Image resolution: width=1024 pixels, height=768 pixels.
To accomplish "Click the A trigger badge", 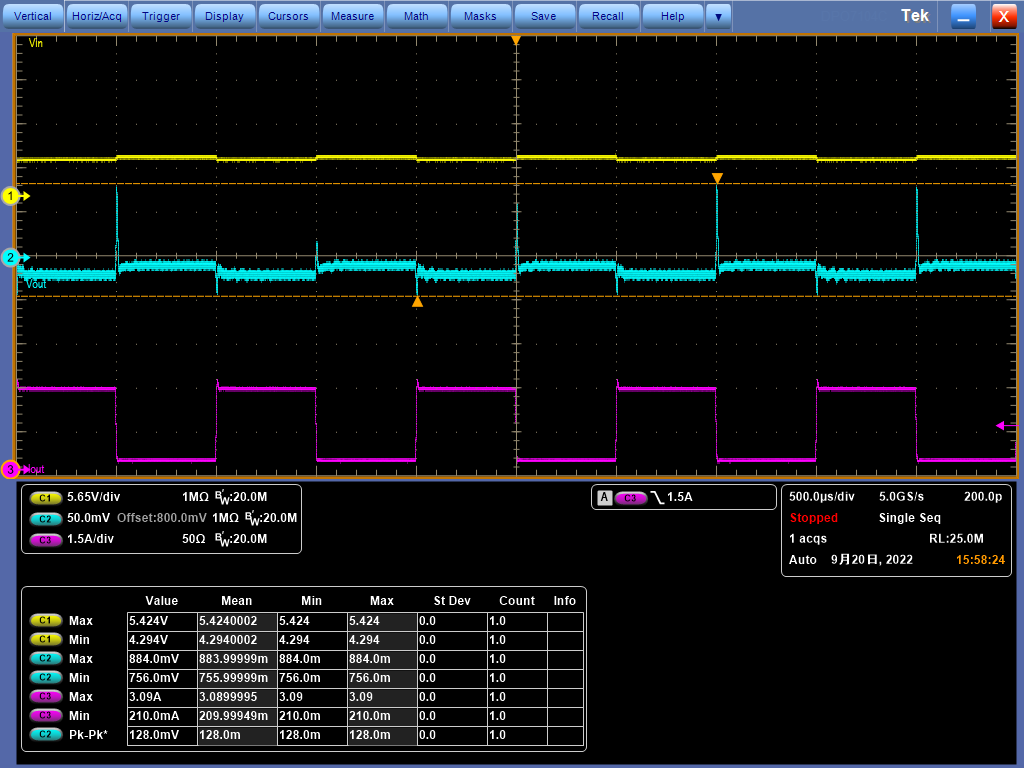I will coord(604,497).
